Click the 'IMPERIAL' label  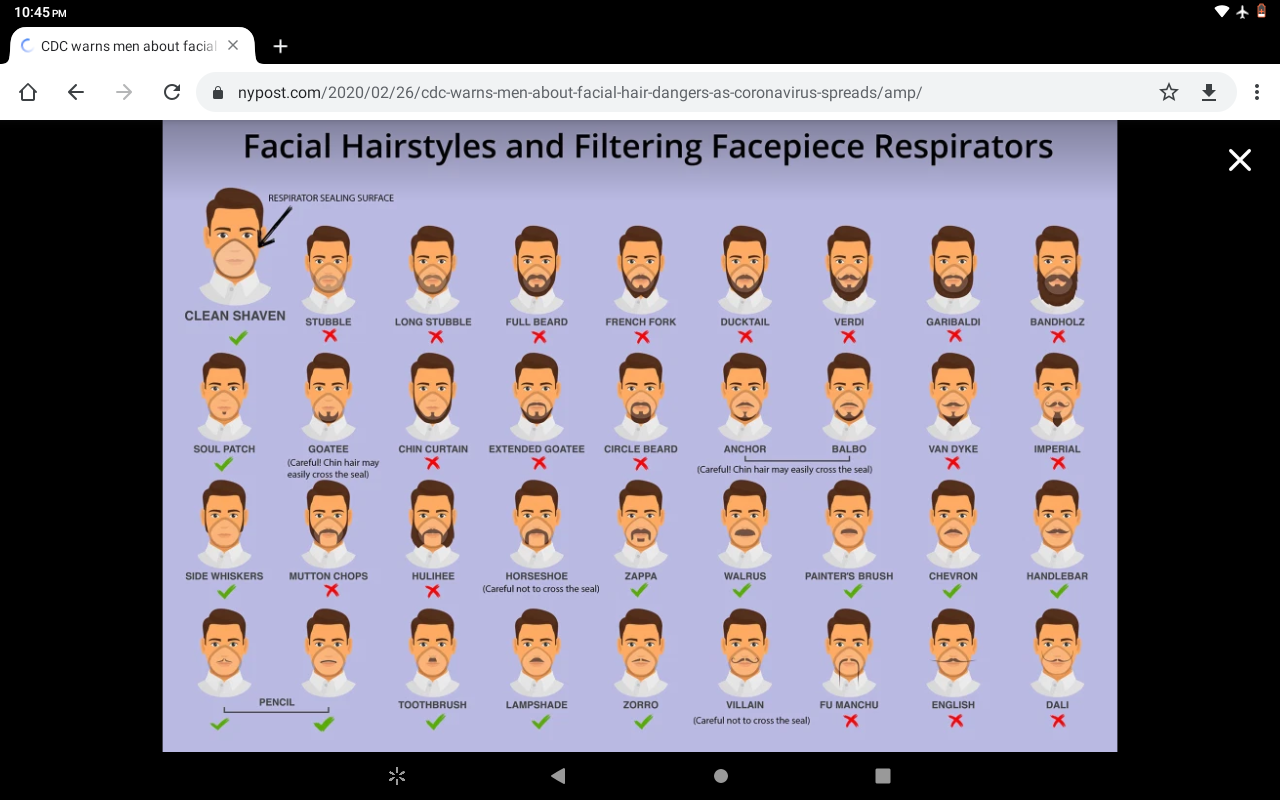click(1057, 449)
